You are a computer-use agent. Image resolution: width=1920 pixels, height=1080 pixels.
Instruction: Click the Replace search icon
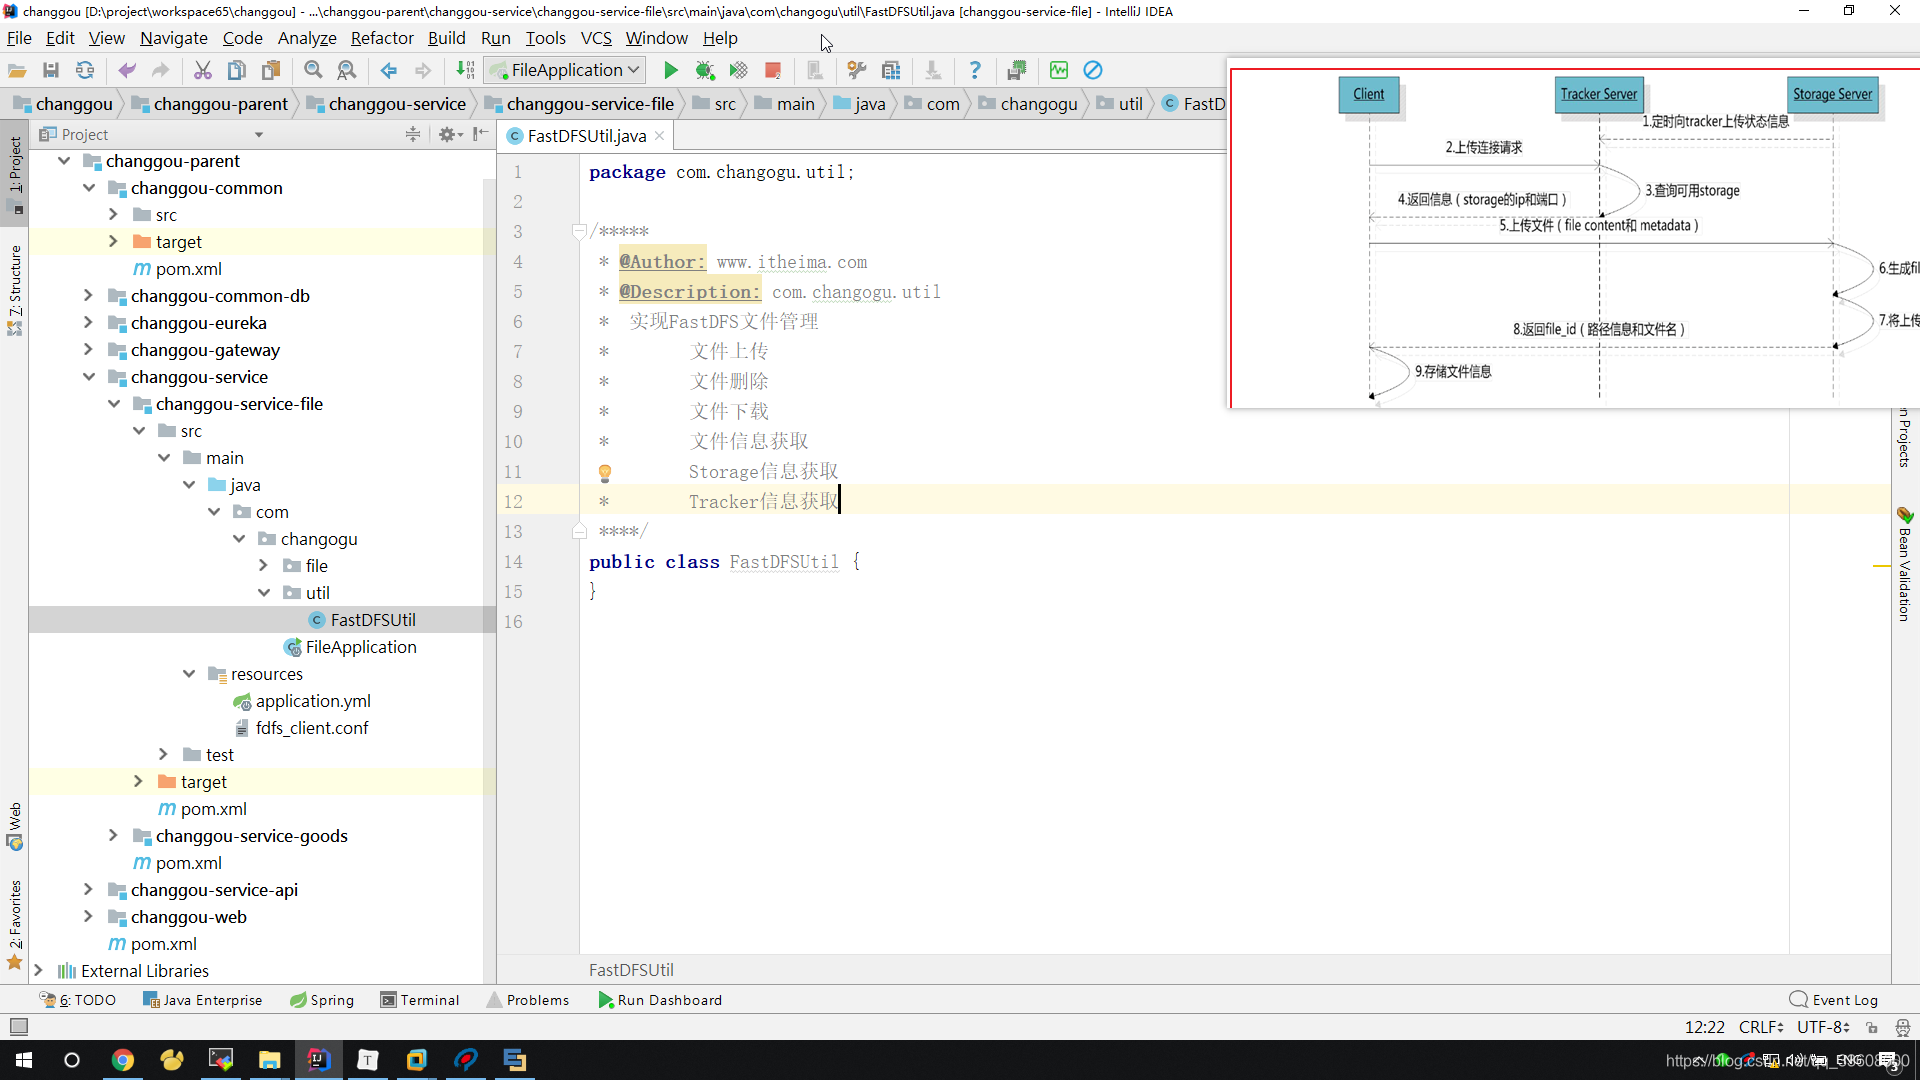tap(347, 71)
